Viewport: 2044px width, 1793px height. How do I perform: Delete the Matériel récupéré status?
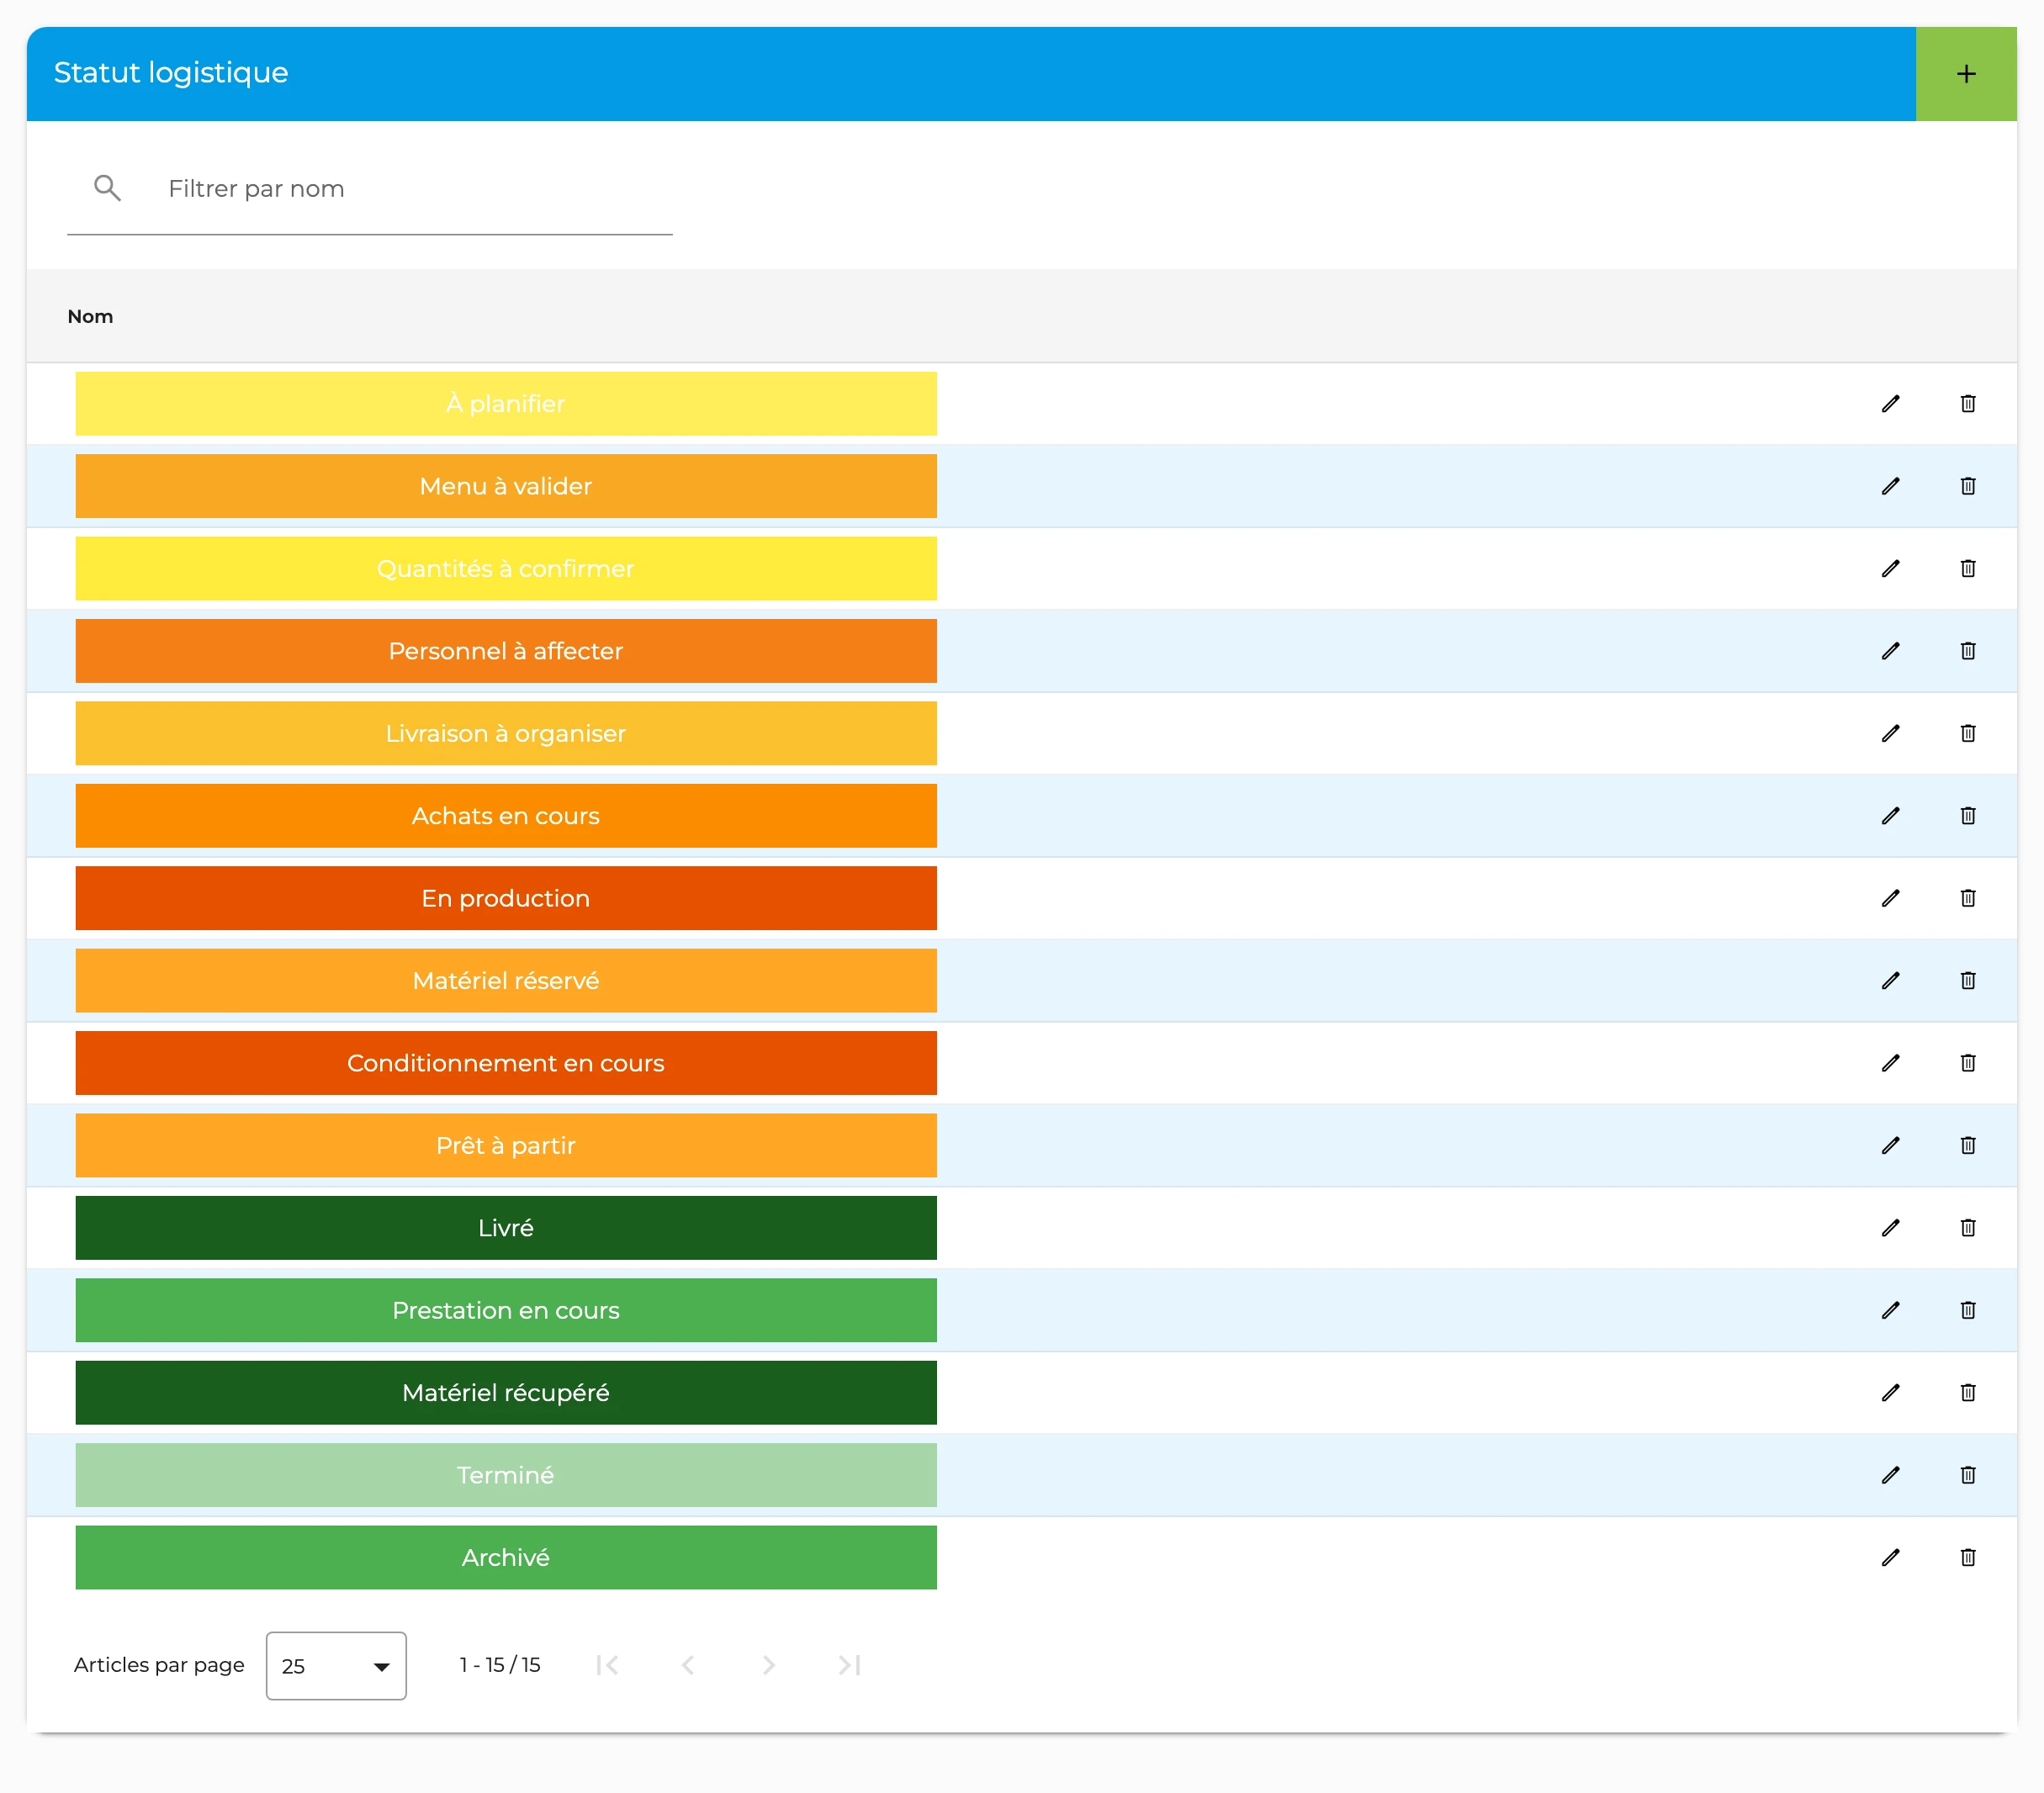(x=1967, y=1393)
